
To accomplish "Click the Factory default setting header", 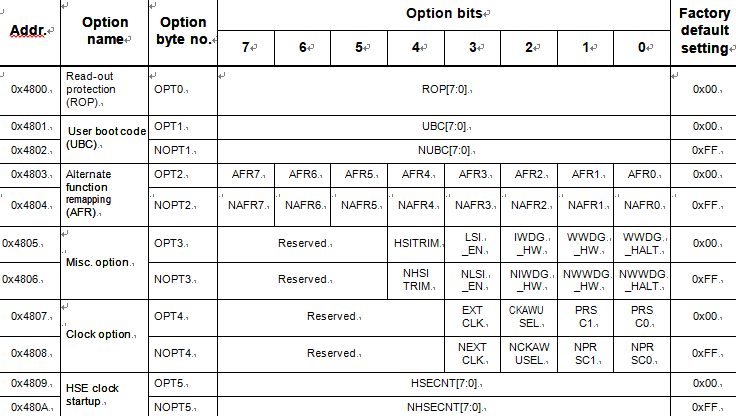I will [704, 31].
